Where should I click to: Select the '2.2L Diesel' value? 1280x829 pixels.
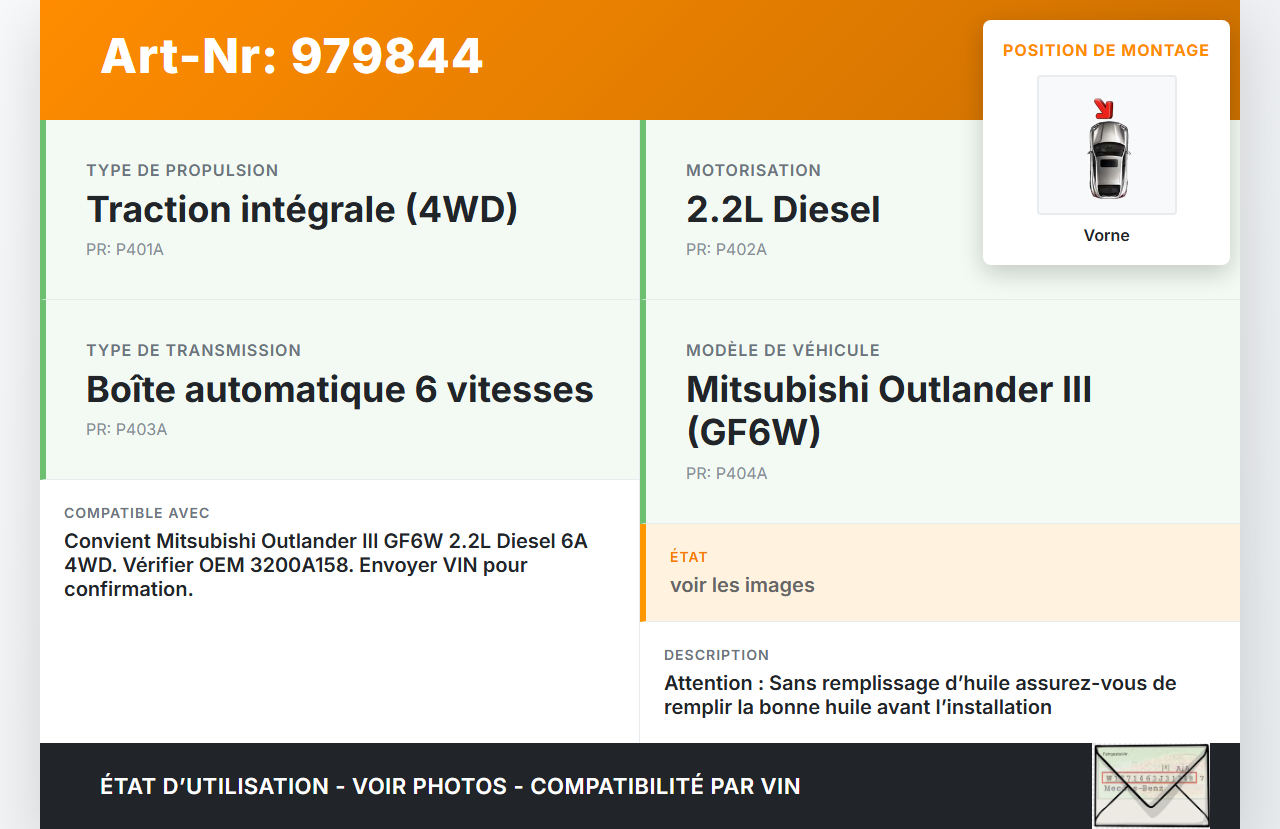[783, 209]
